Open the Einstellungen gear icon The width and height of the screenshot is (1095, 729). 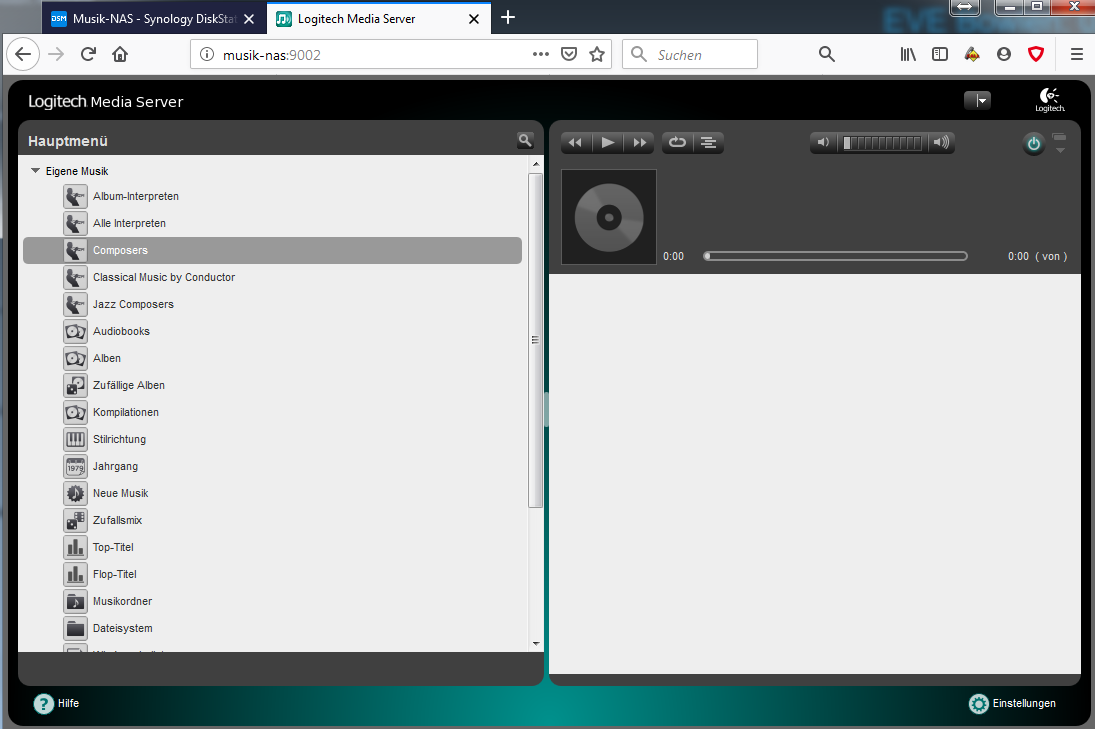pos(978,703)
